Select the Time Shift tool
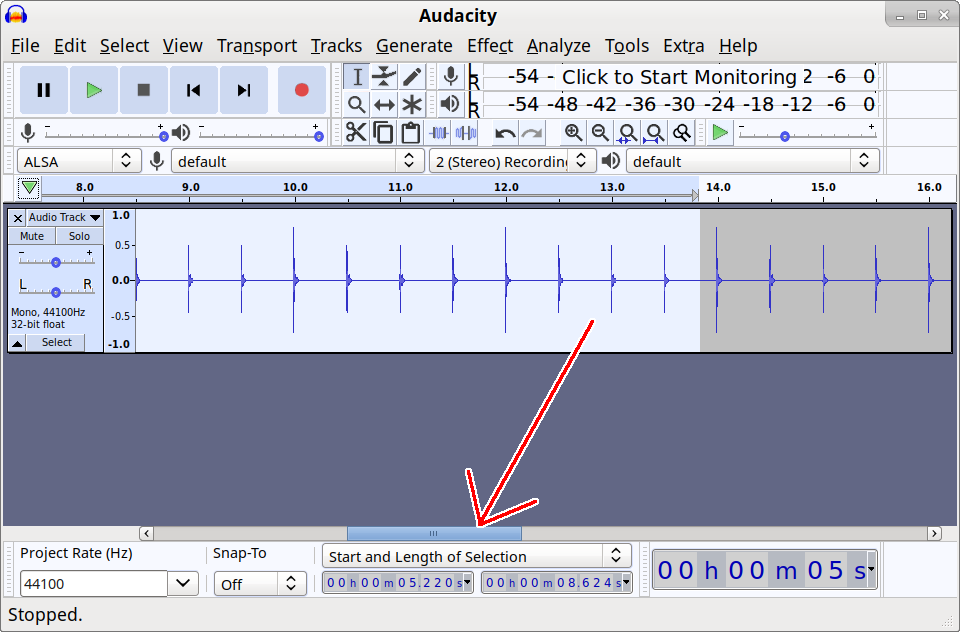Screen dimensions: 960x632 click(384, 105)
